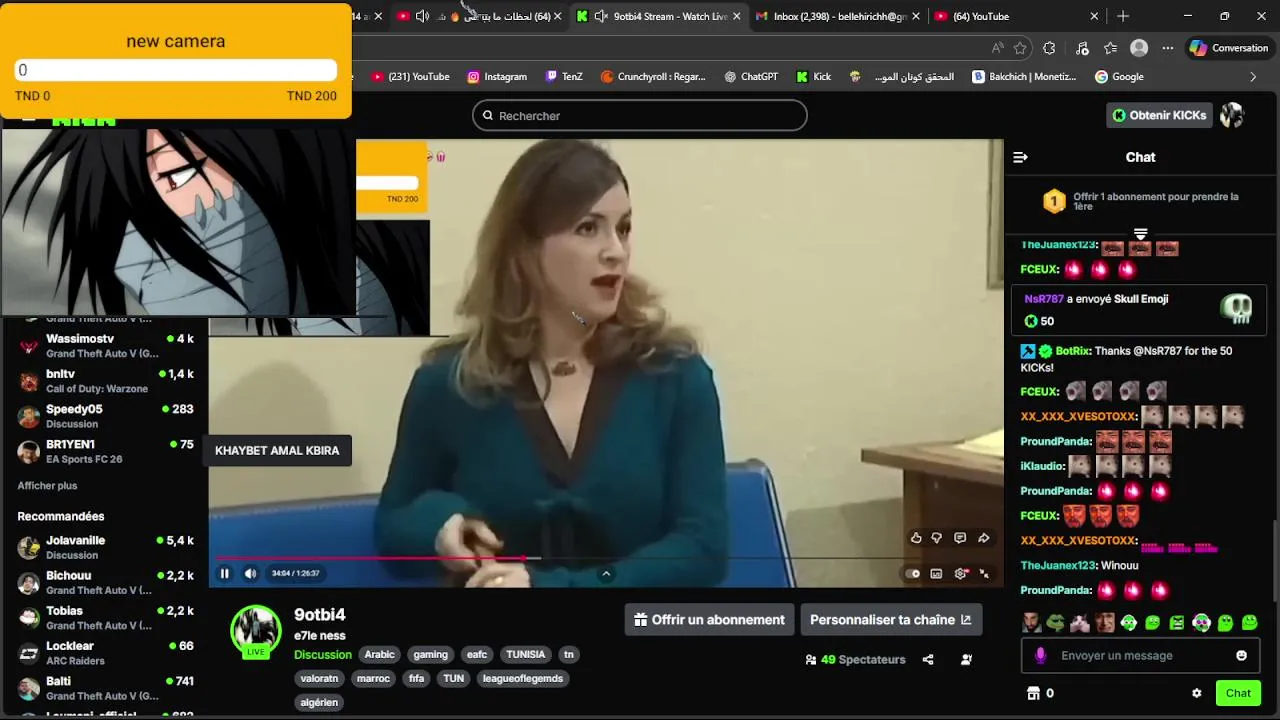
Task: Open browser extensions icon
Action: pos(1049,48)
